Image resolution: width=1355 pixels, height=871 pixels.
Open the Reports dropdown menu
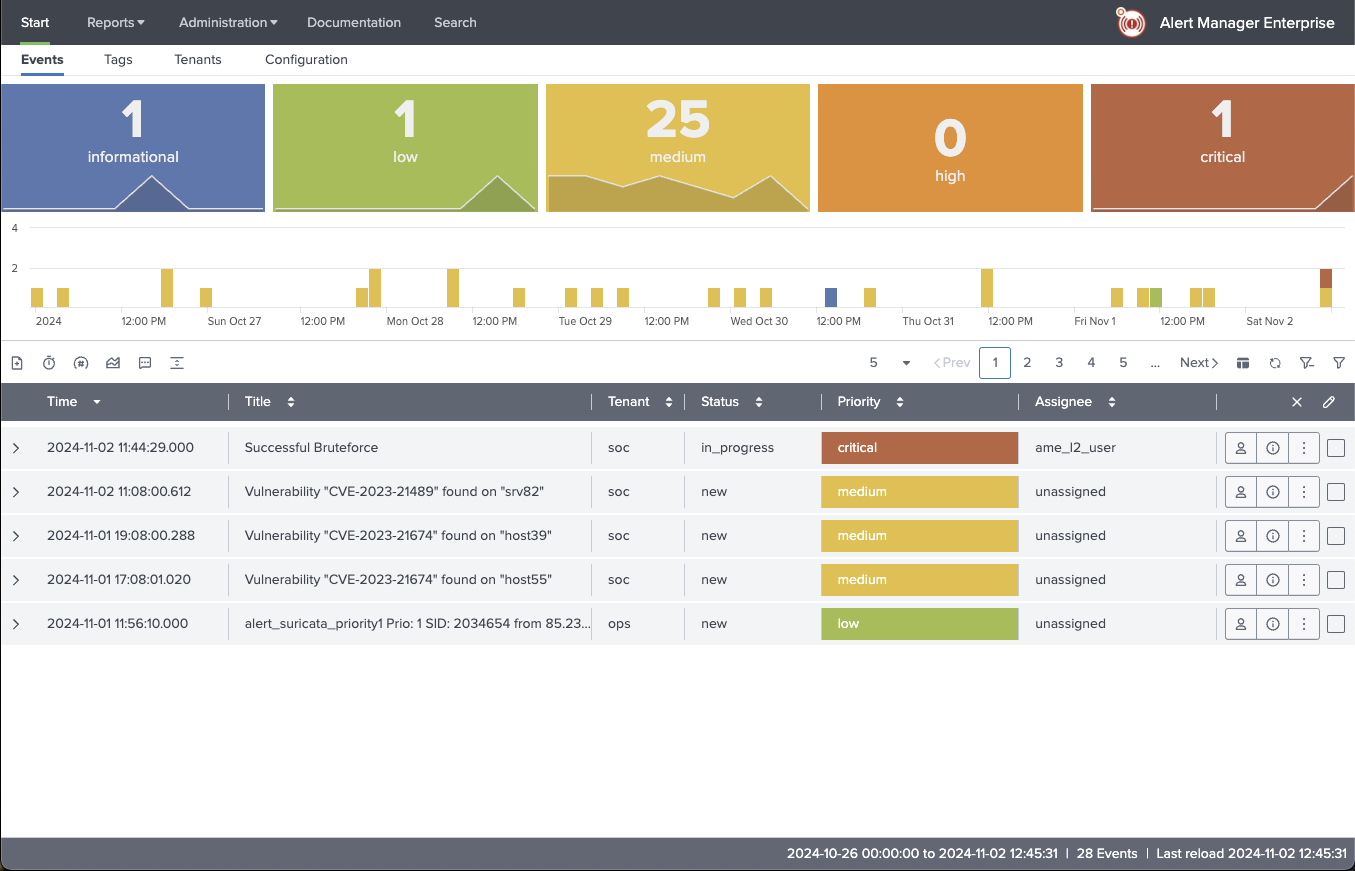pyautogui.click(x=115, y=22)
